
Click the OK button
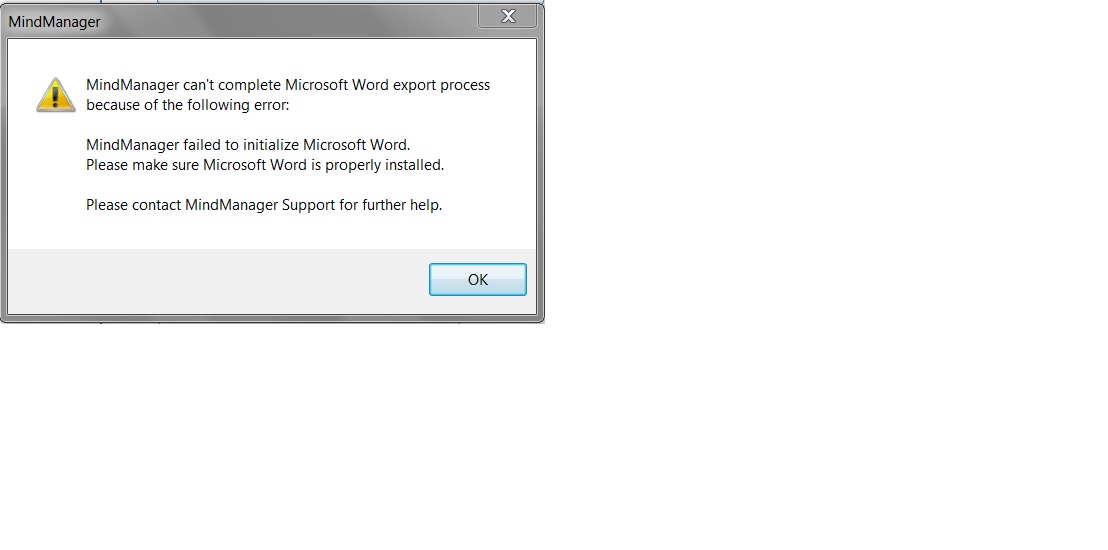click(478, 279)
